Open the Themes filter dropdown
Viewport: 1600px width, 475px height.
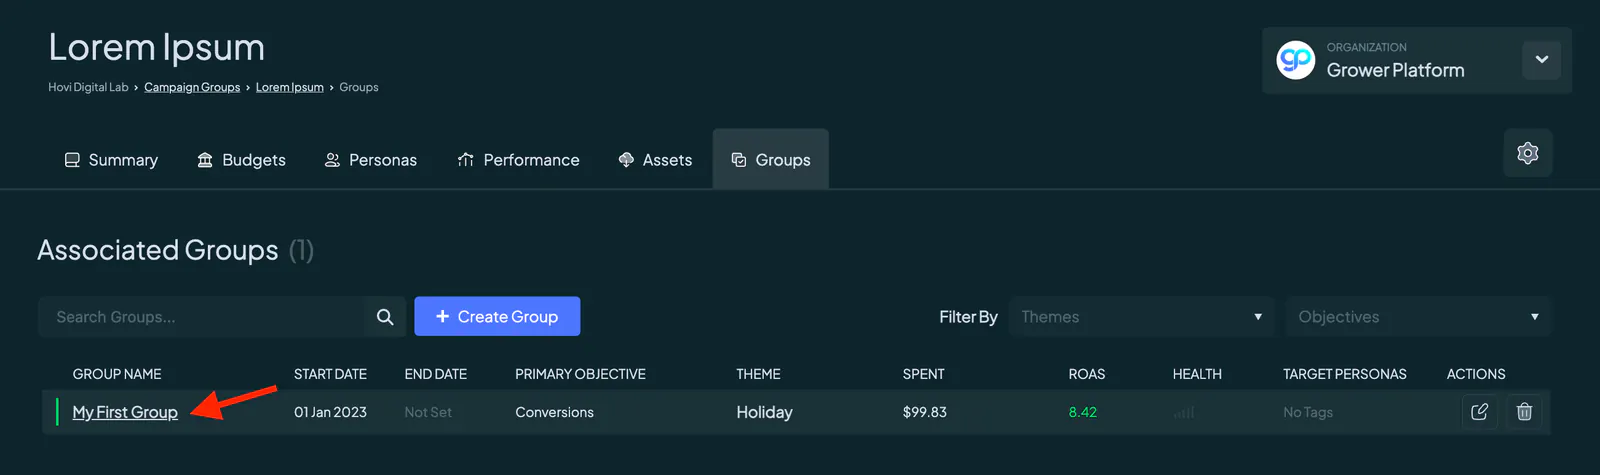pyautogui.click(x=1142, y=317)
